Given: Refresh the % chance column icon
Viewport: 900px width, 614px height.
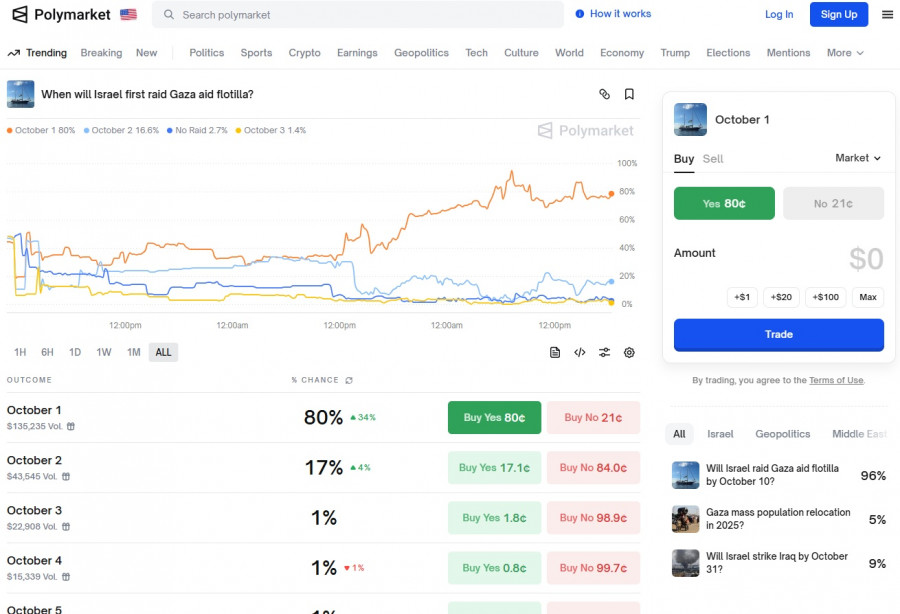Looking at the screenshot, I should 349,380.
